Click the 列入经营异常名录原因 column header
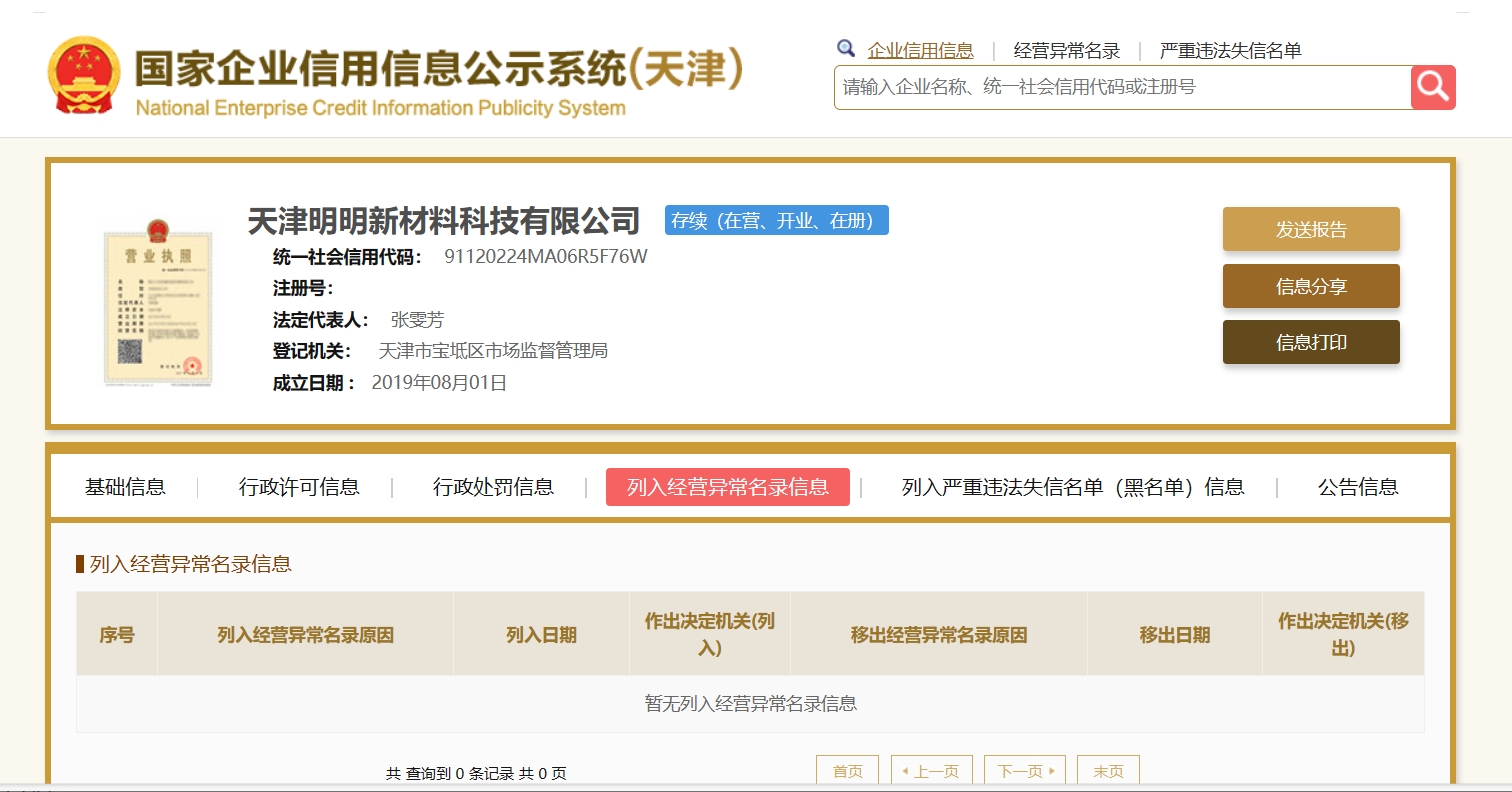Viewport: 1512px width, 792px height. click(305, 634)
